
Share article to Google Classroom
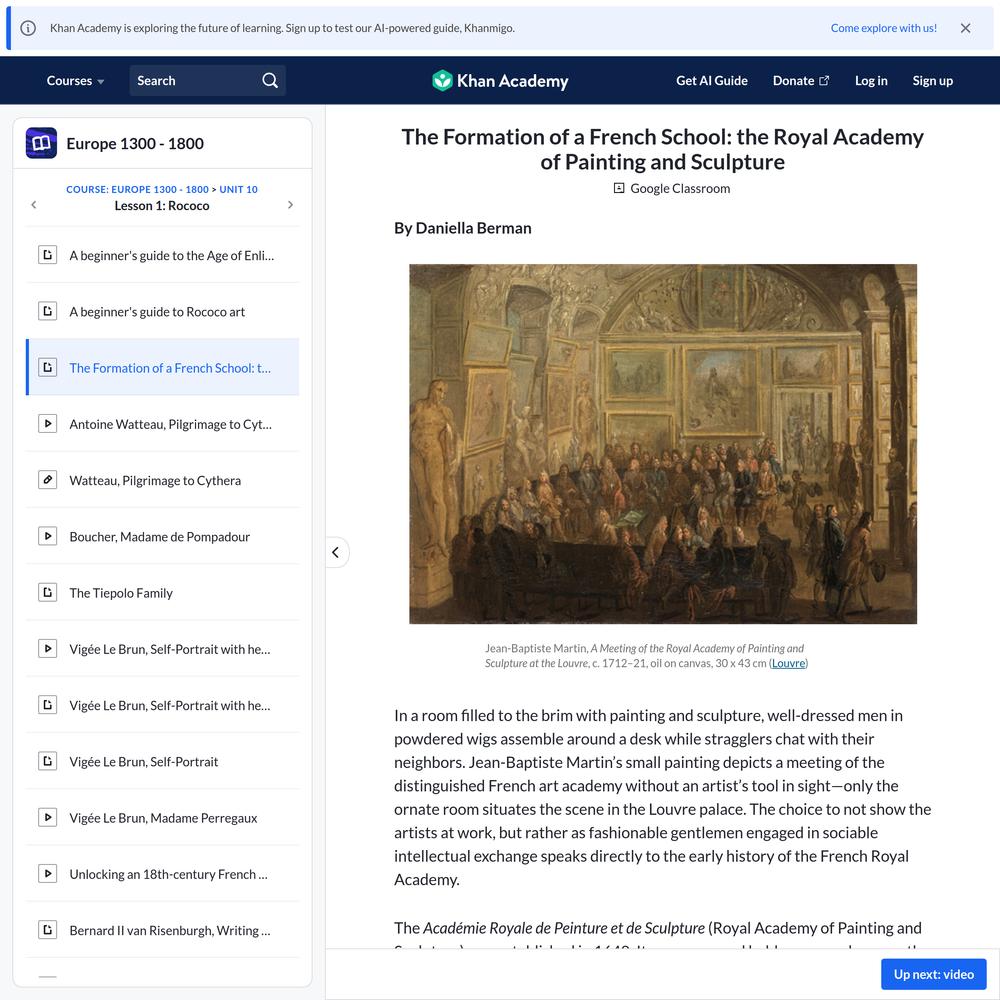(x=672, y=188)
